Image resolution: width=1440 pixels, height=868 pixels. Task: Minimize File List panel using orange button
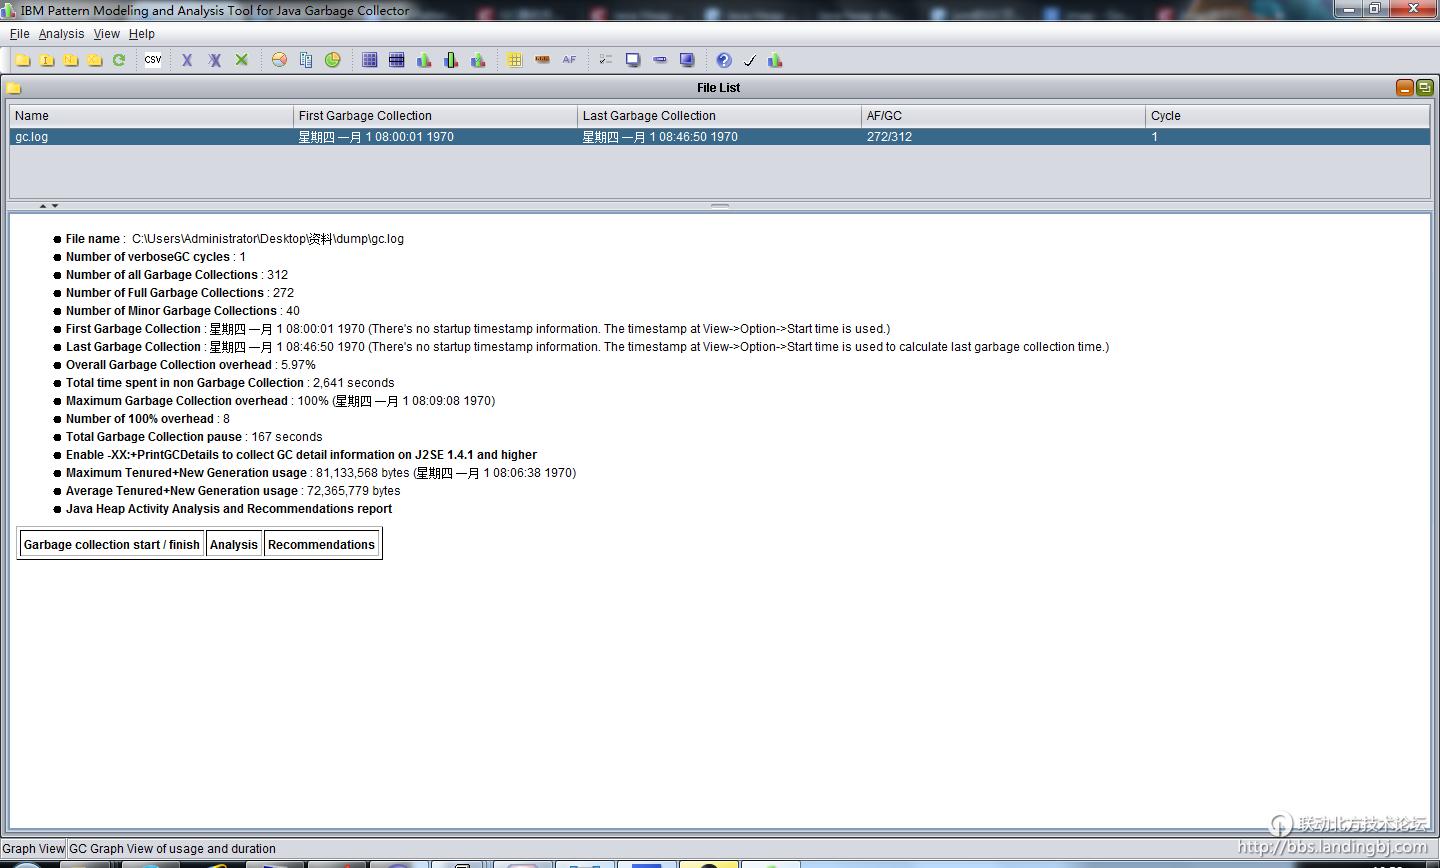tap(1405, 88)
